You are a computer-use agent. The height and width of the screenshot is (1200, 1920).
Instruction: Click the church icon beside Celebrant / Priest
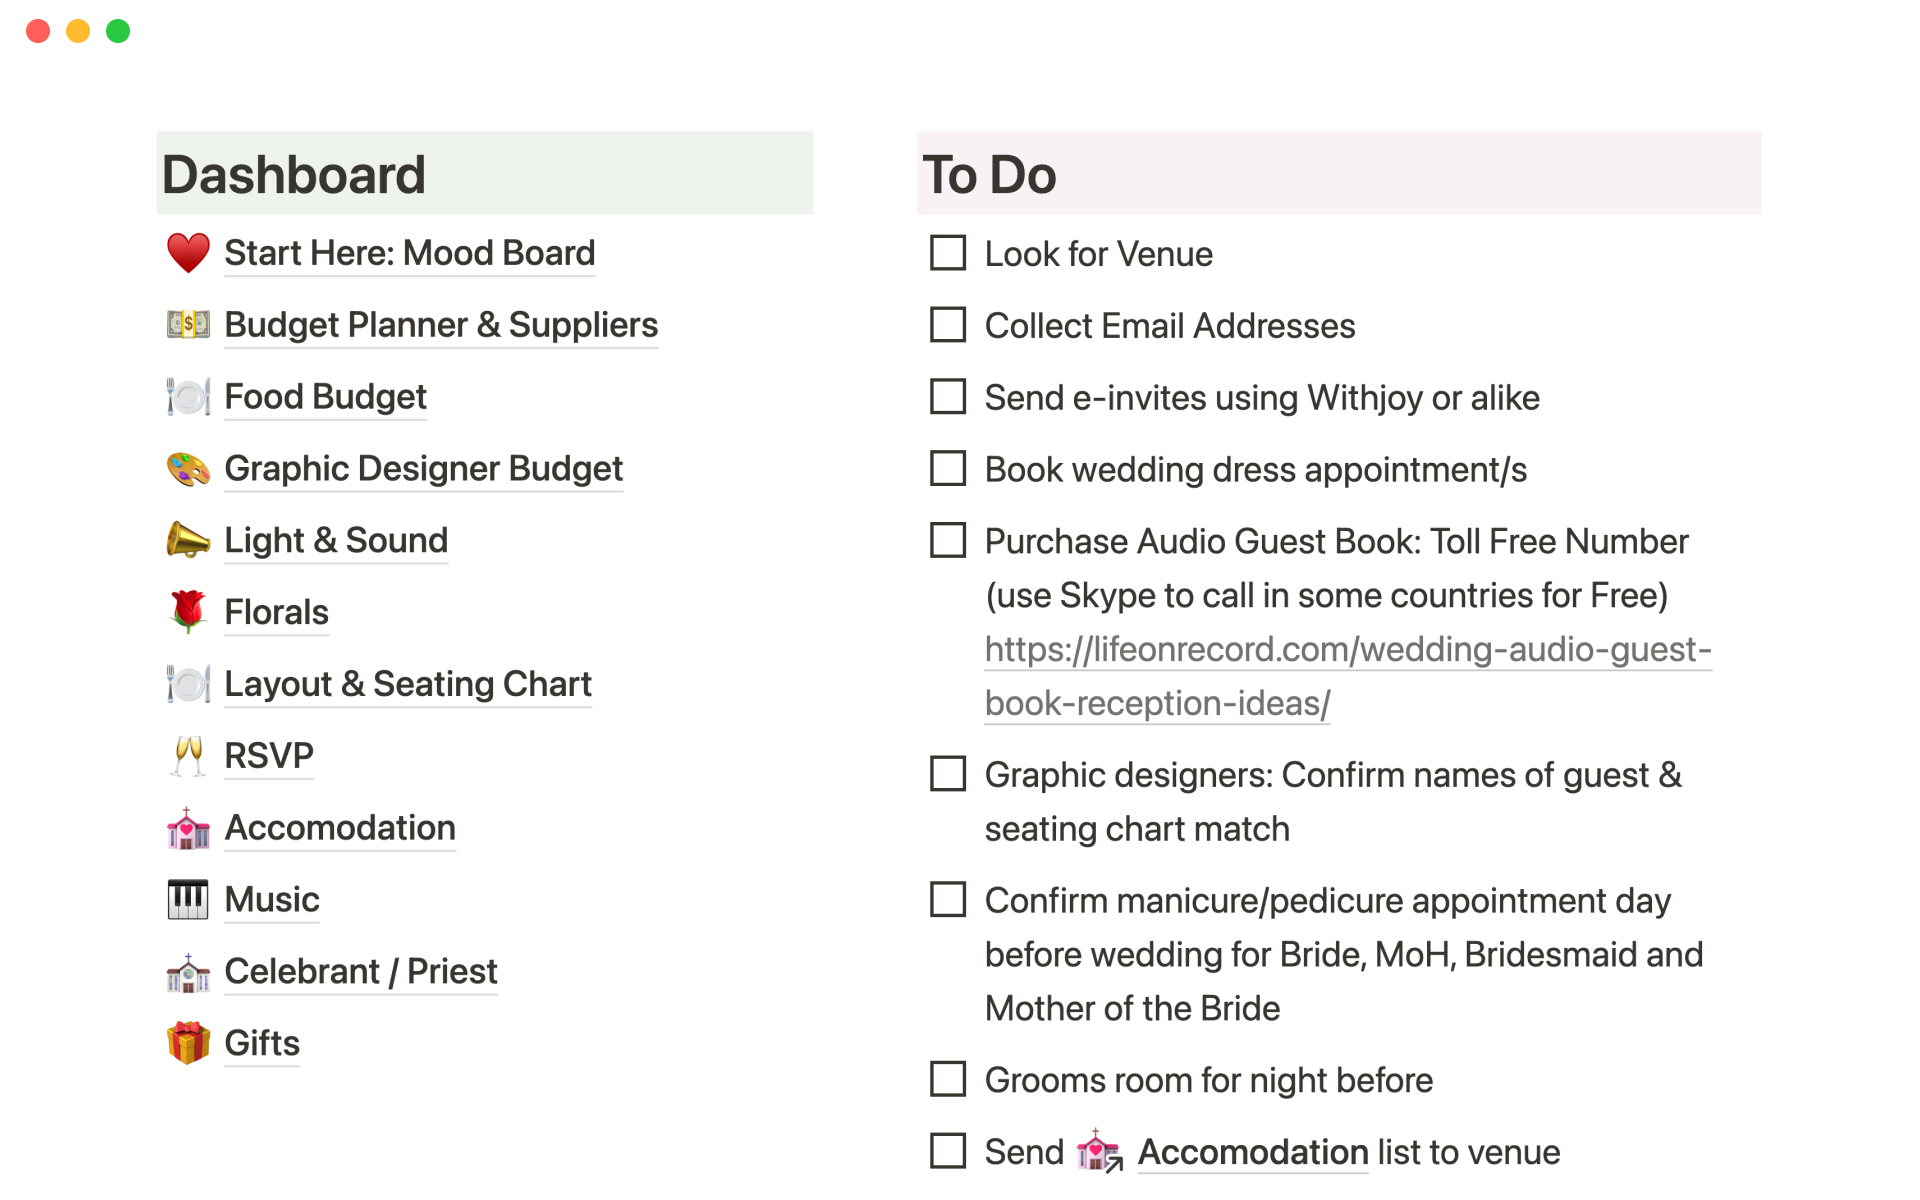pyautogui.click(x=188, y=972)
